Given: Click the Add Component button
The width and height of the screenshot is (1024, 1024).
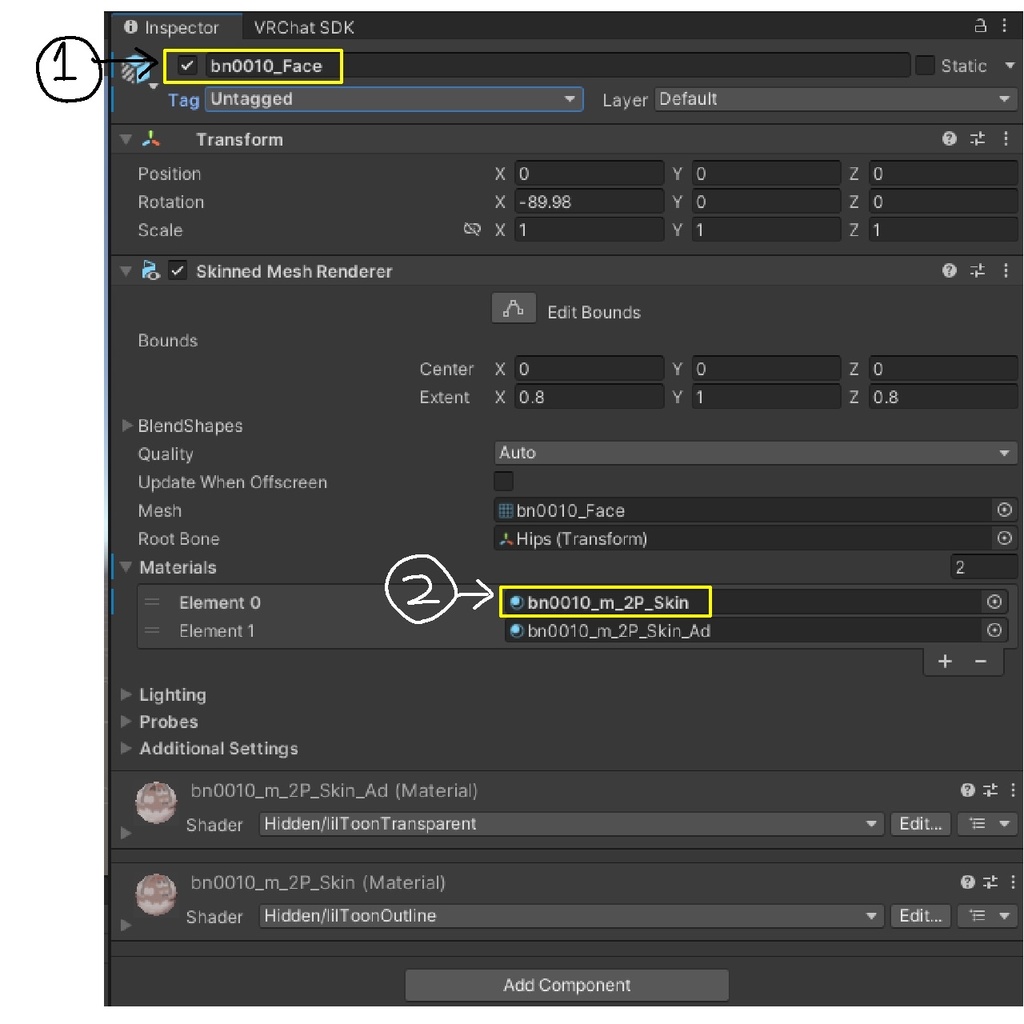Looking at the screenshot, I should click(567, 985).
